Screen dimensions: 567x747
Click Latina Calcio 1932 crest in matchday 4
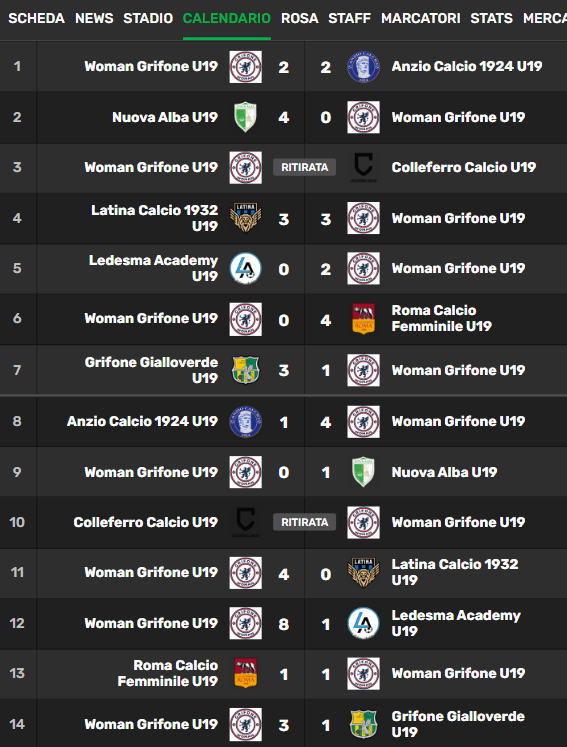coord(245,218)
